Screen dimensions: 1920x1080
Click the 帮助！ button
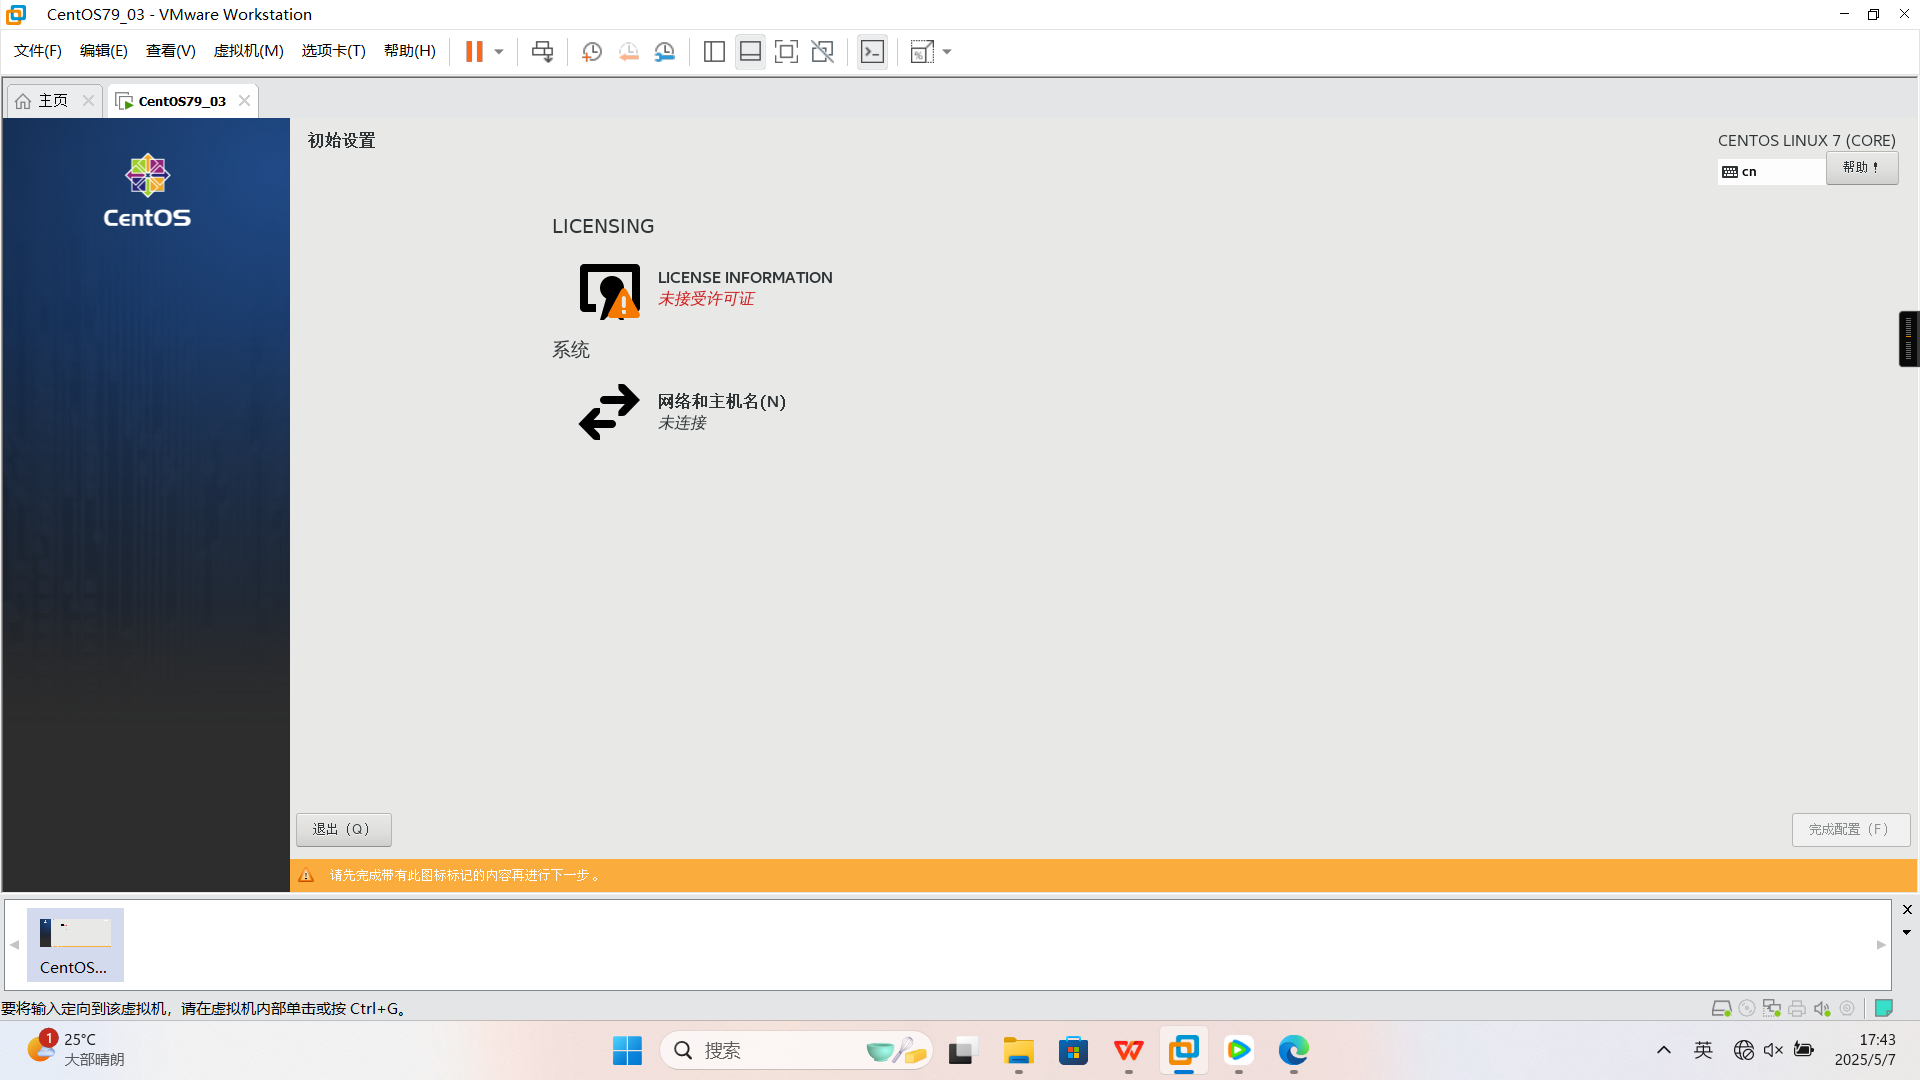point(1862,168)
